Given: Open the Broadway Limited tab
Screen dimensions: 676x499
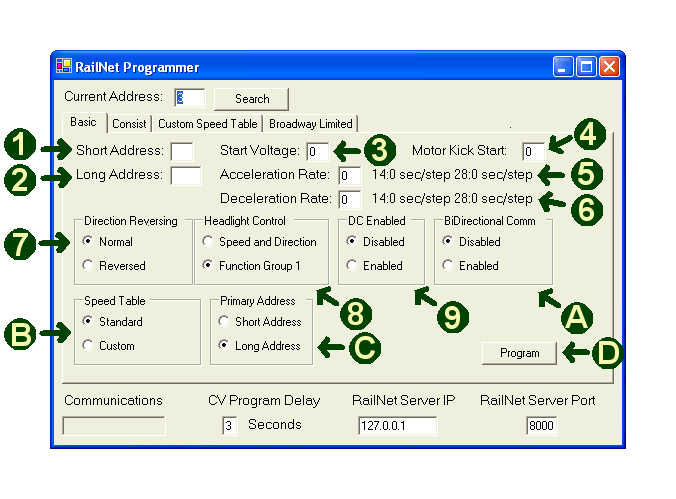Looking at the screenshot, I should 310,124.
